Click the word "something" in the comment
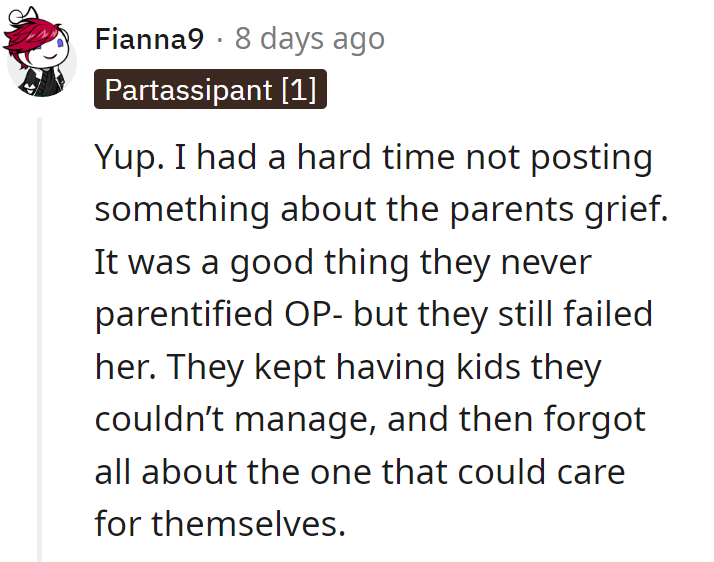 [x=181, y=211]
